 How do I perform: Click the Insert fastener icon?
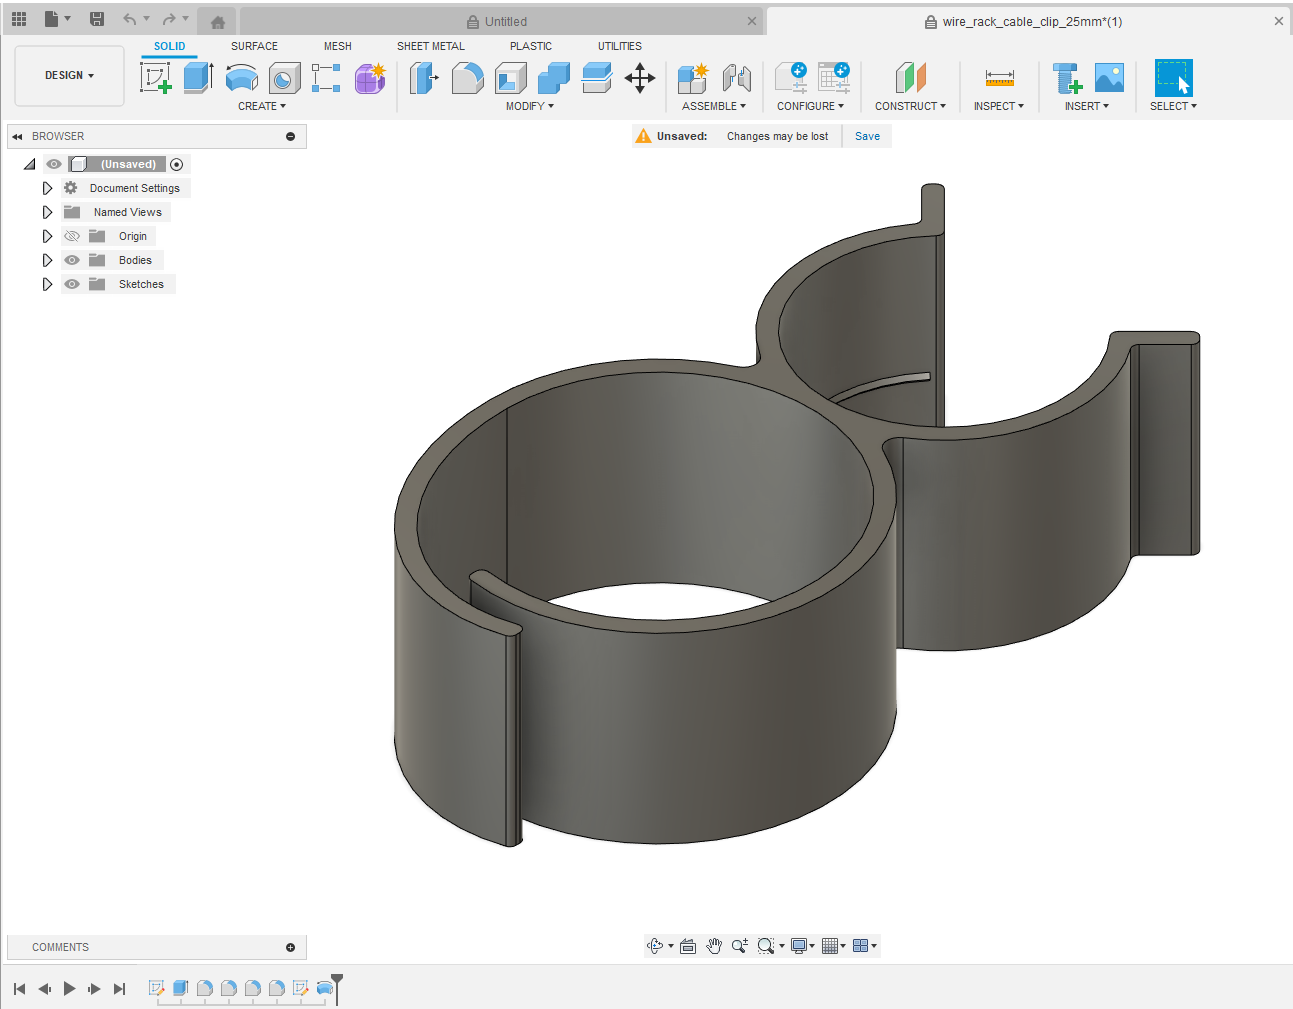point(1066,78)
